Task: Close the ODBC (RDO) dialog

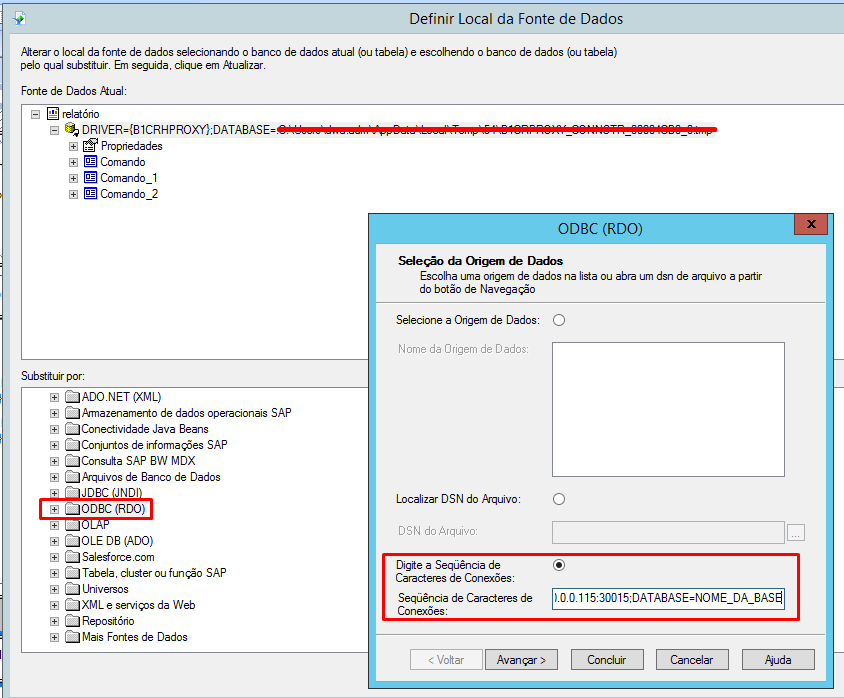Action: coord(812,225)
